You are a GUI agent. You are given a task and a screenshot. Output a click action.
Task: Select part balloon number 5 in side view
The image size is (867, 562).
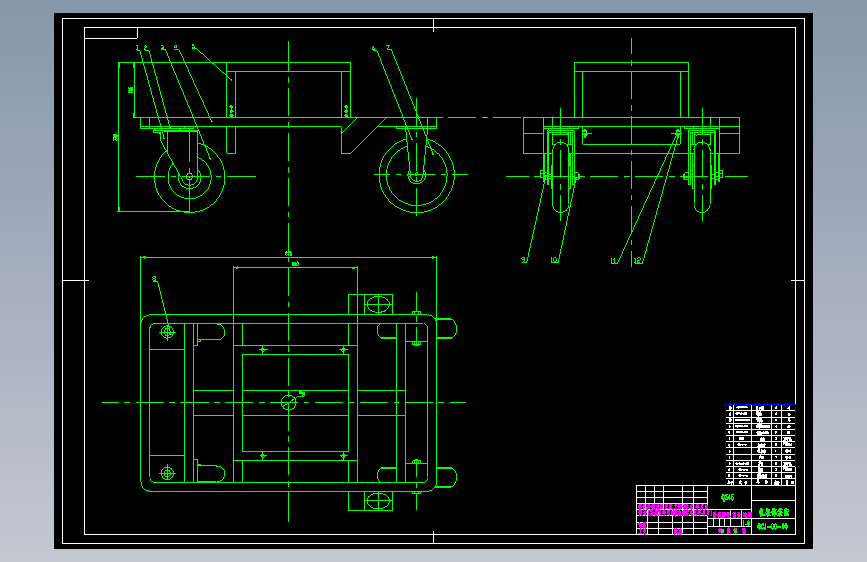pos(194,47)
